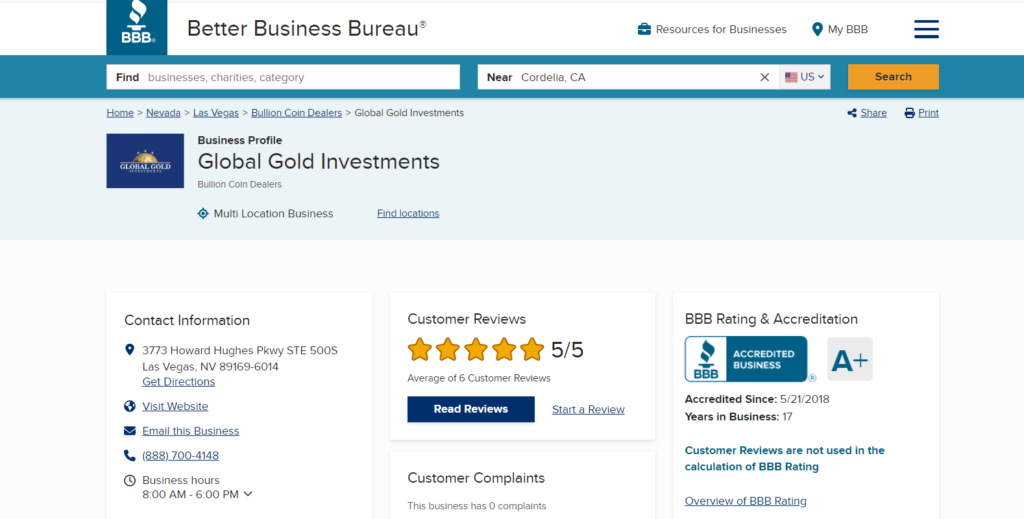Click the Print link
The image size is (1024, 519).
point(929,113)
